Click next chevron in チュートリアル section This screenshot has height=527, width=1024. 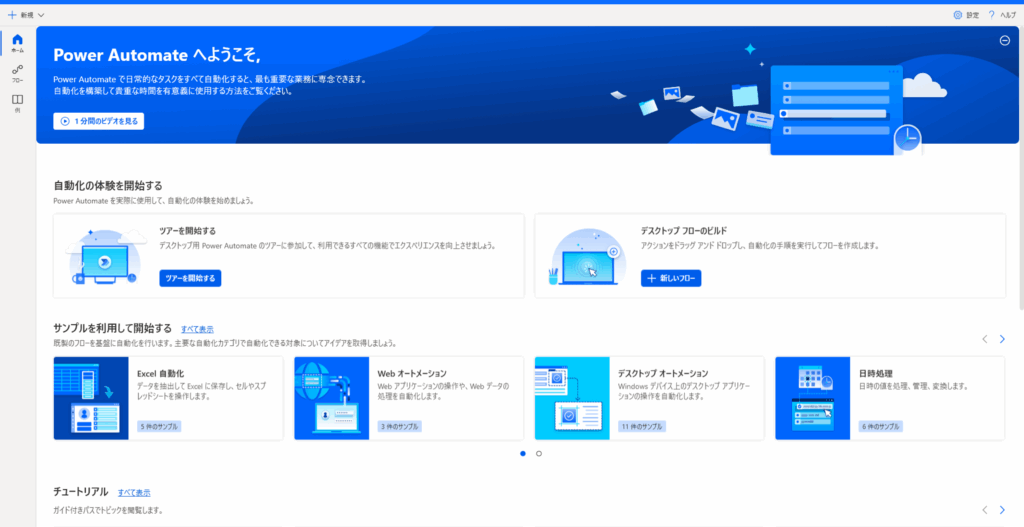(x=1002, y=510)
